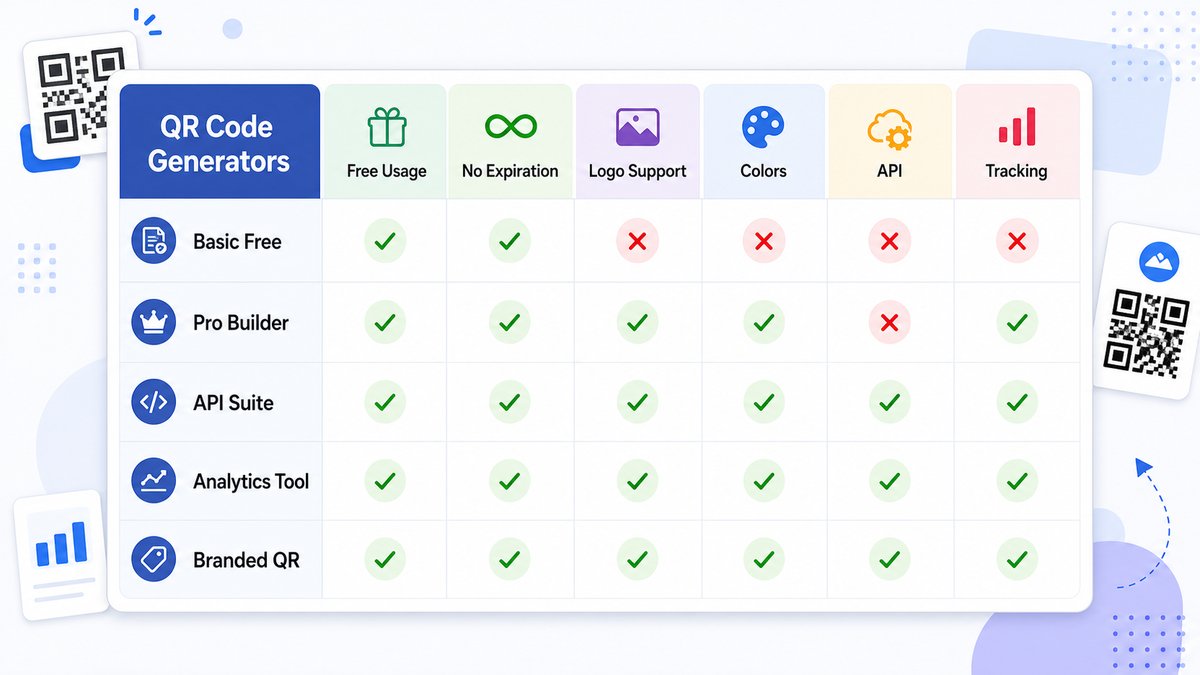Click the Logo Support column label
Screen dimensions: 1200x675
(x=637, y=171)
